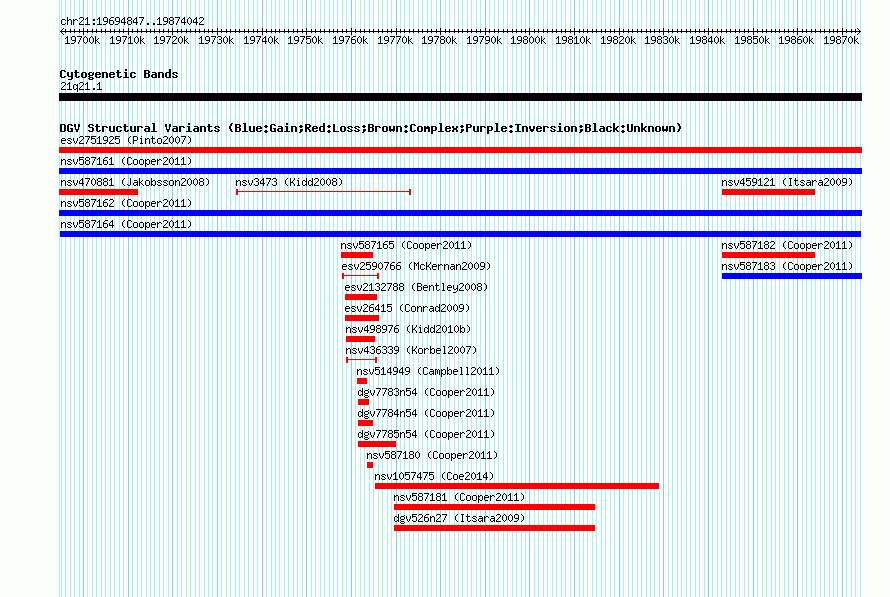890x597 pixels.
Task: Open the nsv3473 (Kidd2008) label
Action: pyautogui.click(x=289, y=182)
